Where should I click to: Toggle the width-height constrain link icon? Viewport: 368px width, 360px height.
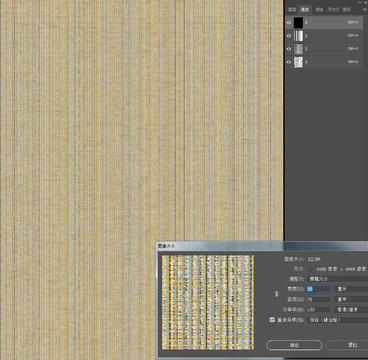[x=276, y=294]
